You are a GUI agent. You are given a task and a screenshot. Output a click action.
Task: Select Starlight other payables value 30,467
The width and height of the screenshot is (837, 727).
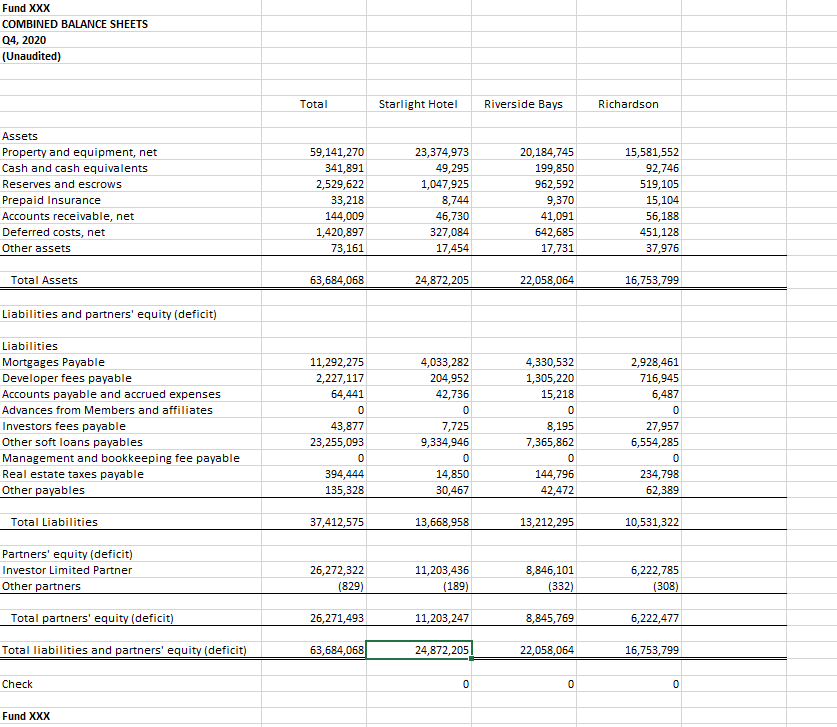(452, 491)
